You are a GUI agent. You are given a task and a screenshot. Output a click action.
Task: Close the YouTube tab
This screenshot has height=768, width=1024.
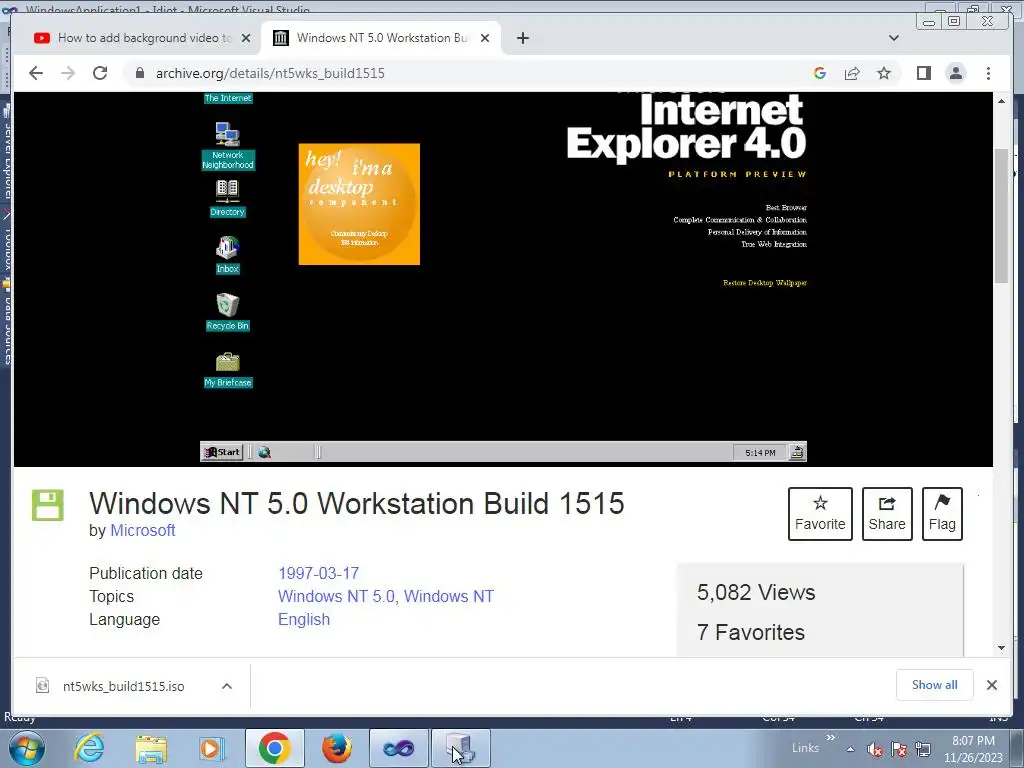point(246,38)
